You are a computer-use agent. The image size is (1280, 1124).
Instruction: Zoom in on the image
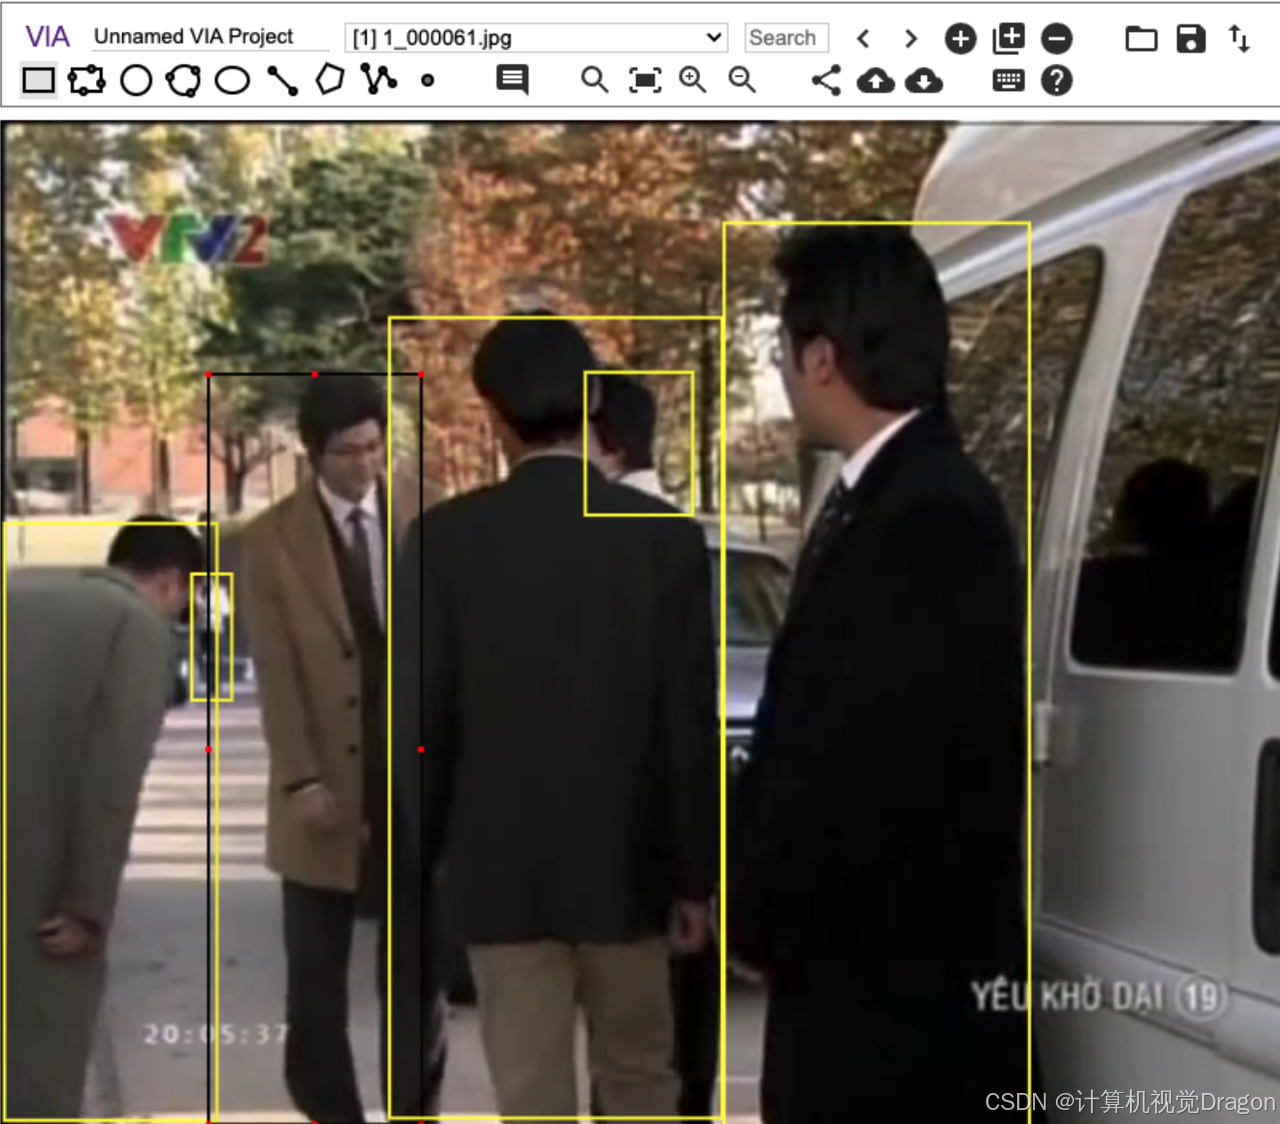tap(692, 80)
